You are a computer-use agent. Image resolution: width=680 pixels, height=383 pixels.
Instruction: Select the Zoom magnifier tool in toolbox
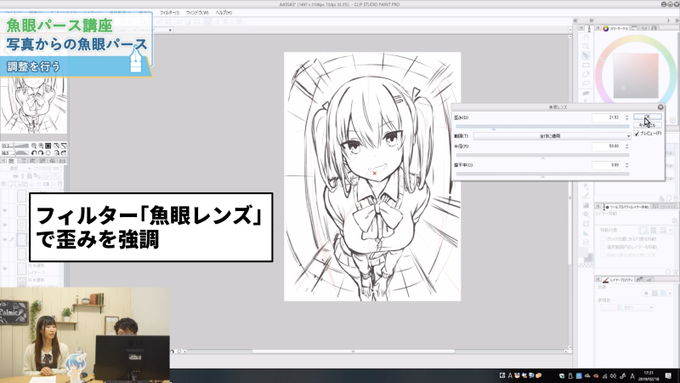pyautogui.click(x=586, y=46)
